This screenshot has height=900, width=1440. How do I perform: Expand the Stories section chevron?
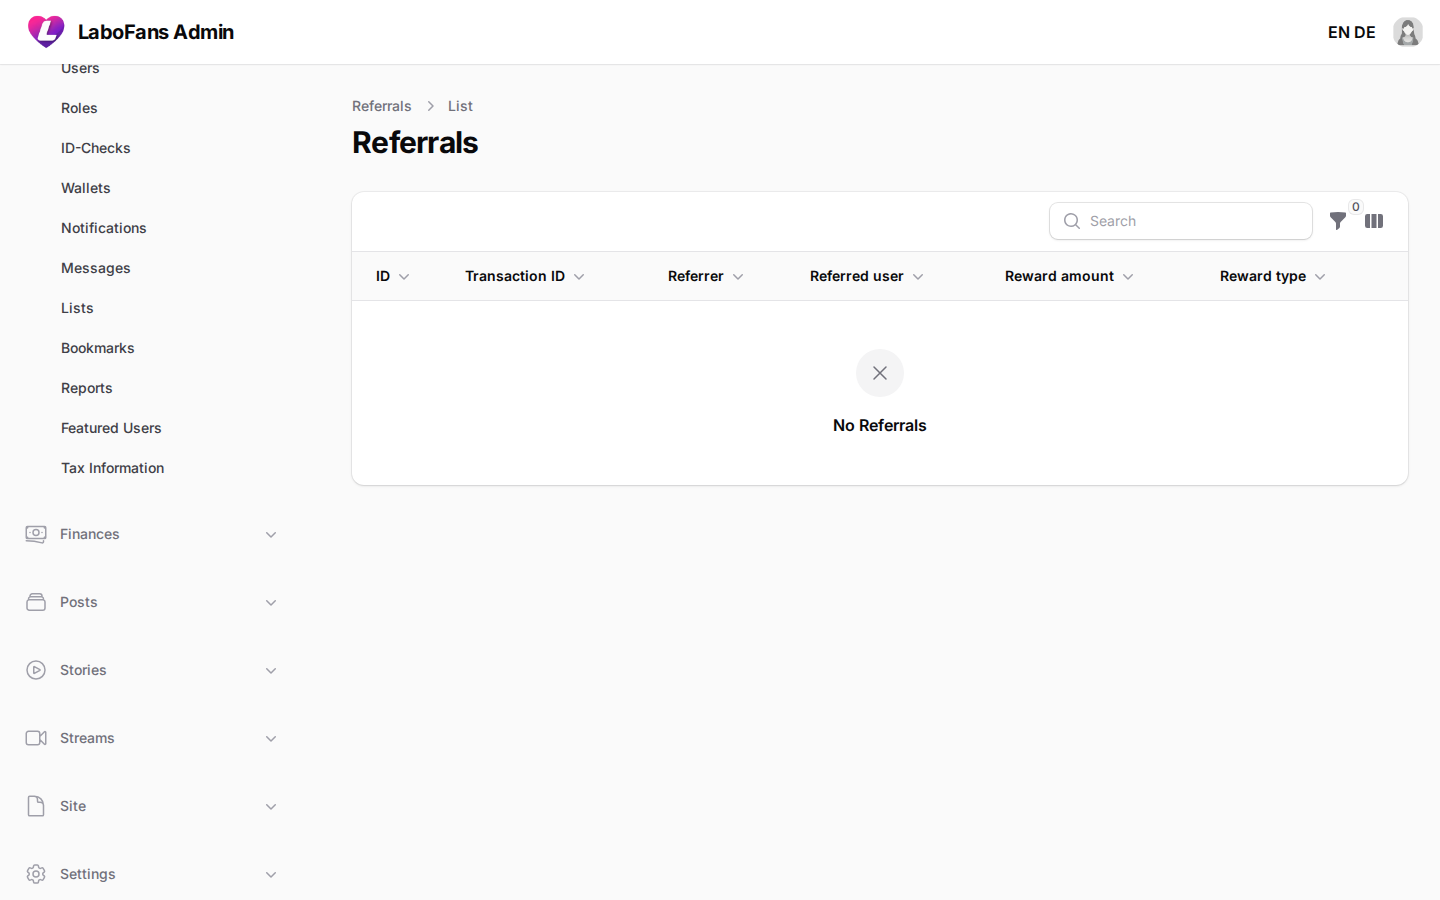pyautogui.click(x=271, y=671)
